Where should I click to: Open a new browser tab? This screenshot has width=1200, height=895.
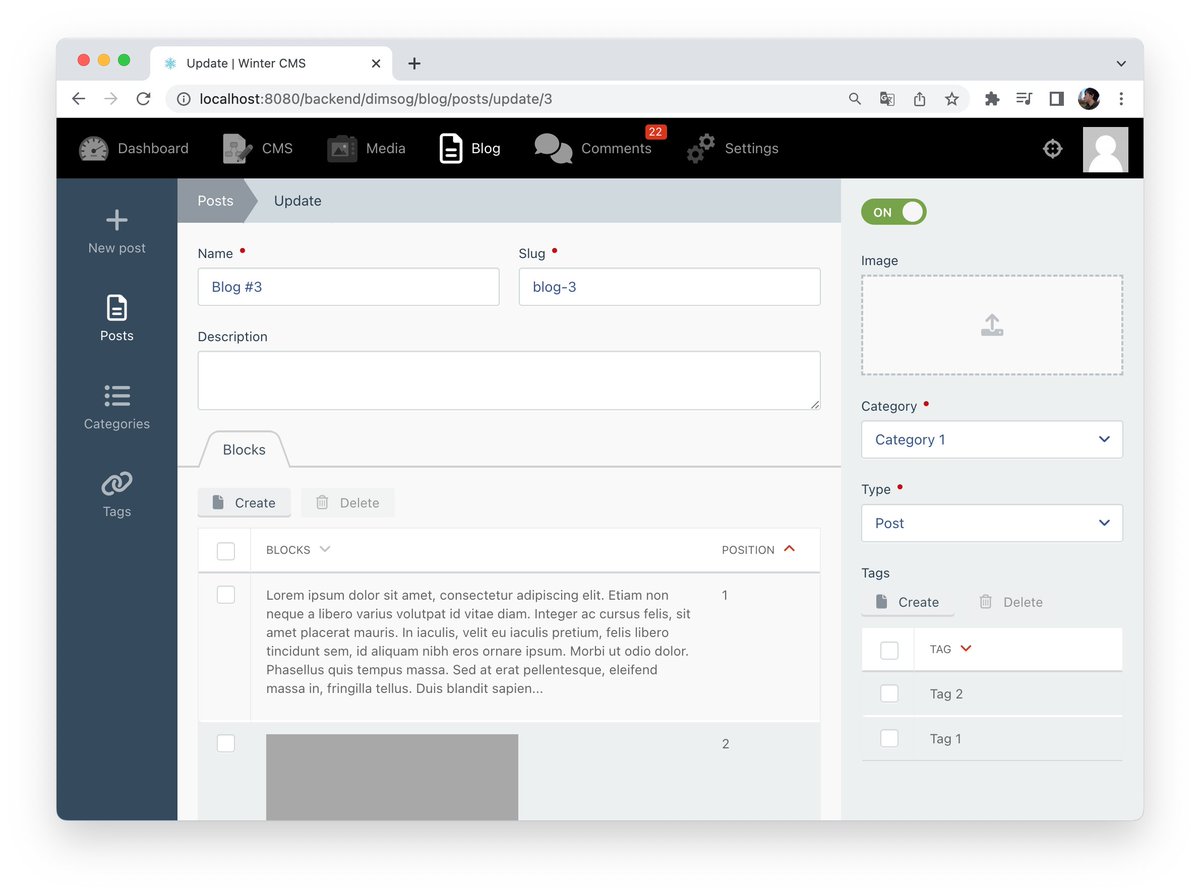(414, 63)
